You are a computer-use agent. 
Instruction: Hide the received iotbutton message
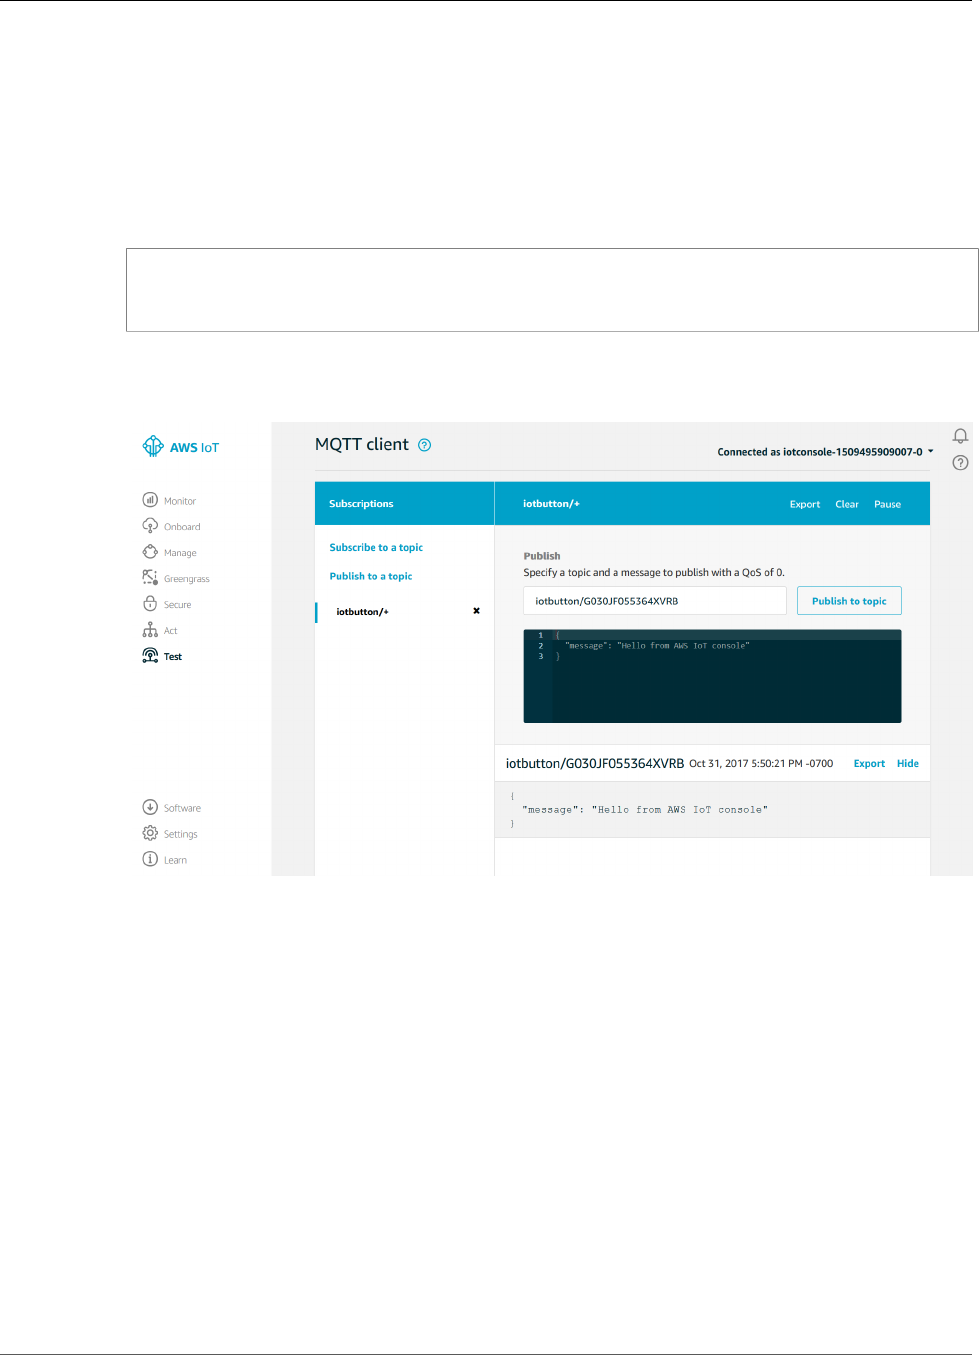908,764
